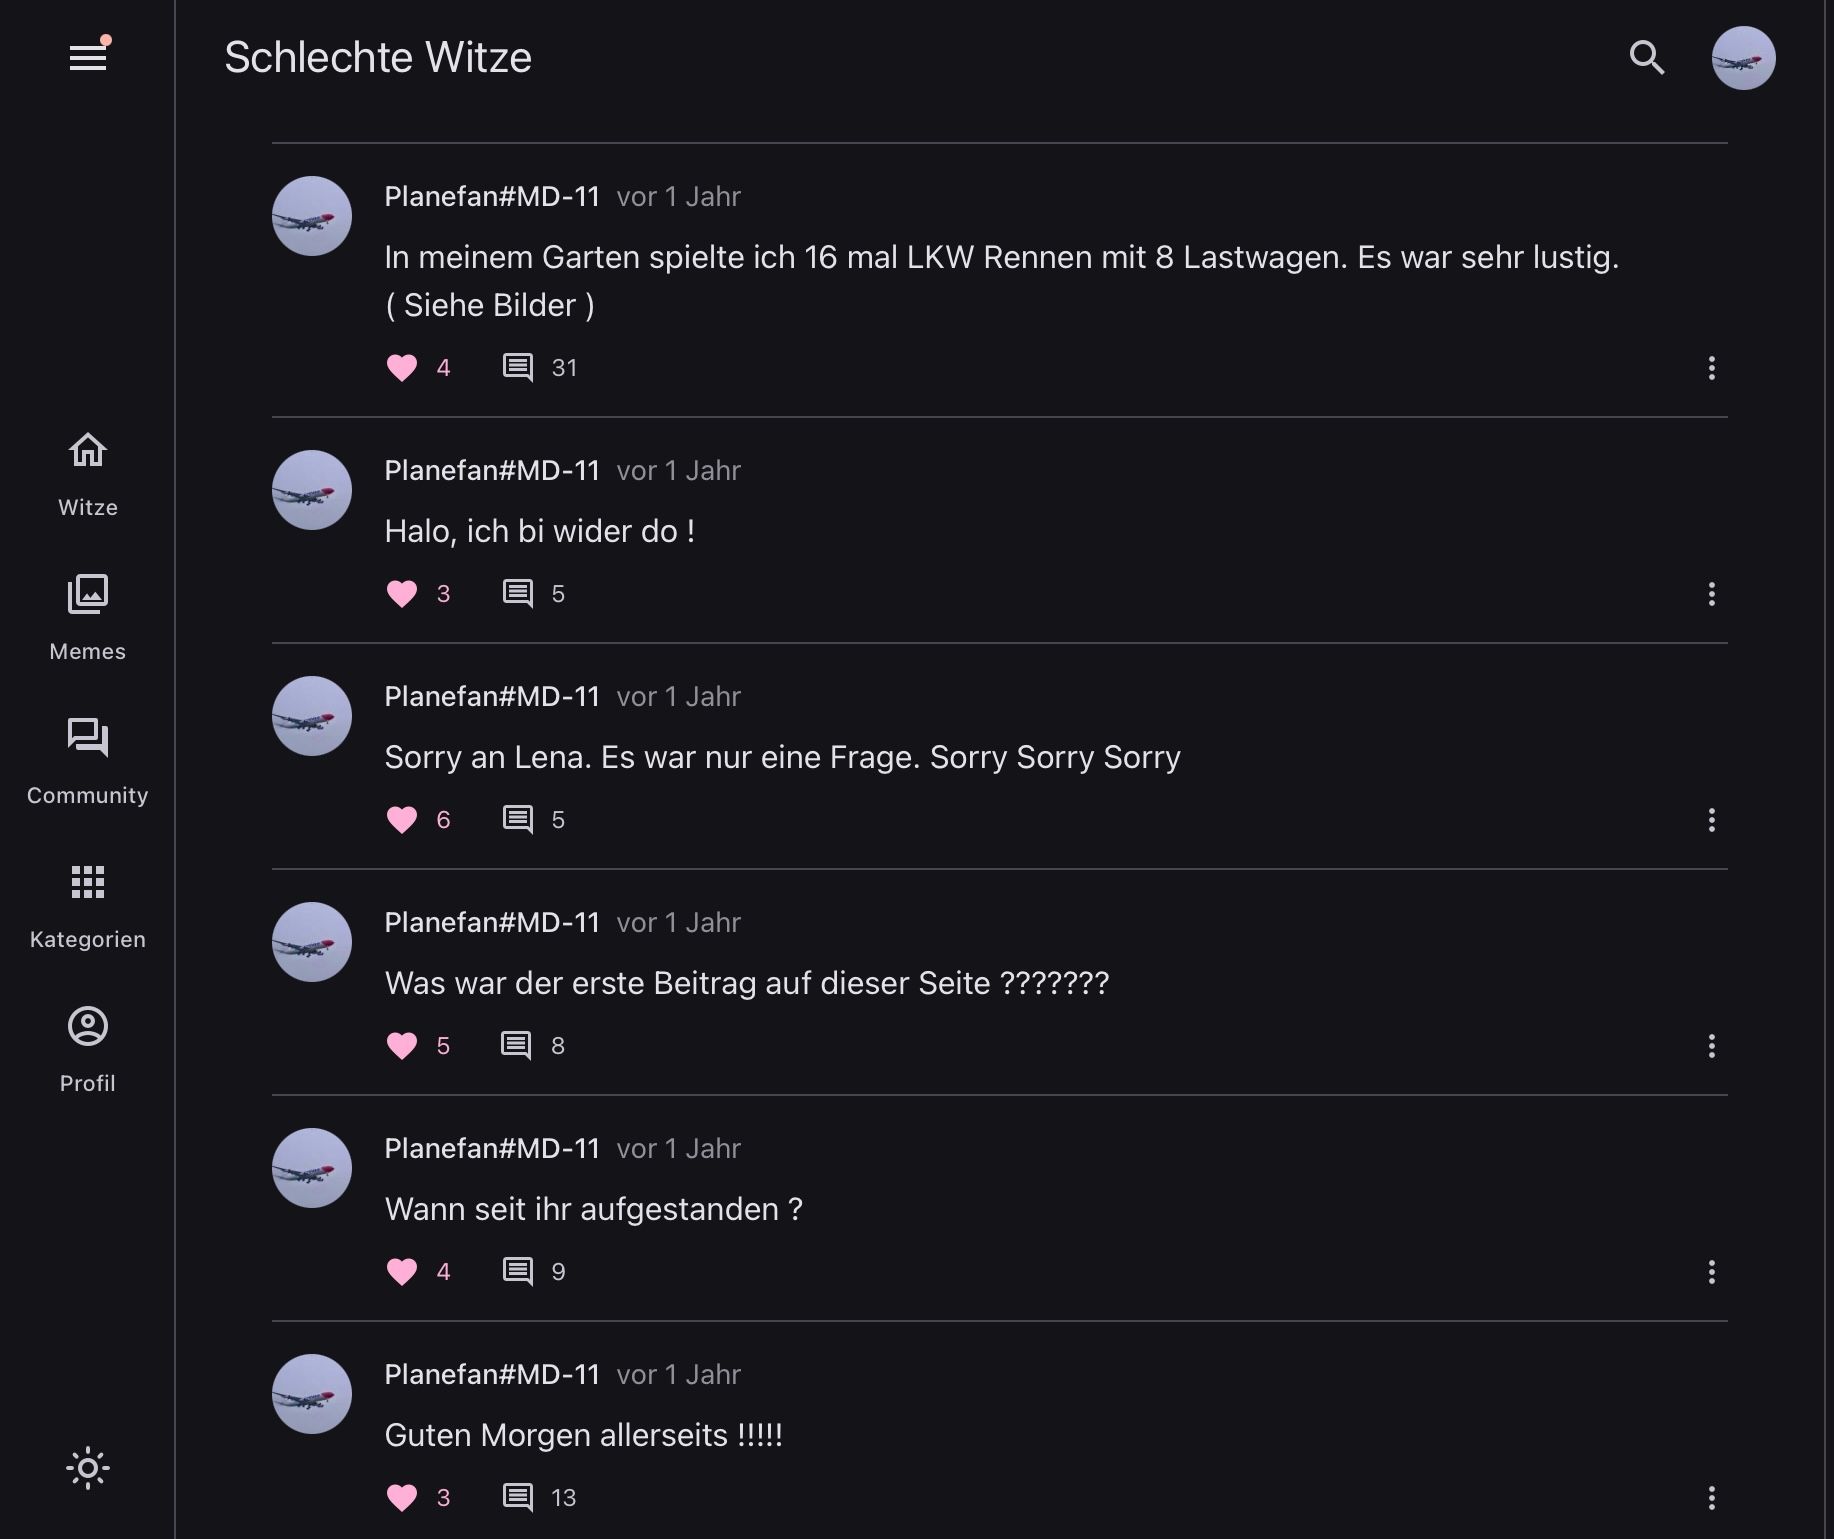The width and height of the screenshot is (1834, 1539).
Task: Open the Kategorien grid view
Action: pos(88,905)
